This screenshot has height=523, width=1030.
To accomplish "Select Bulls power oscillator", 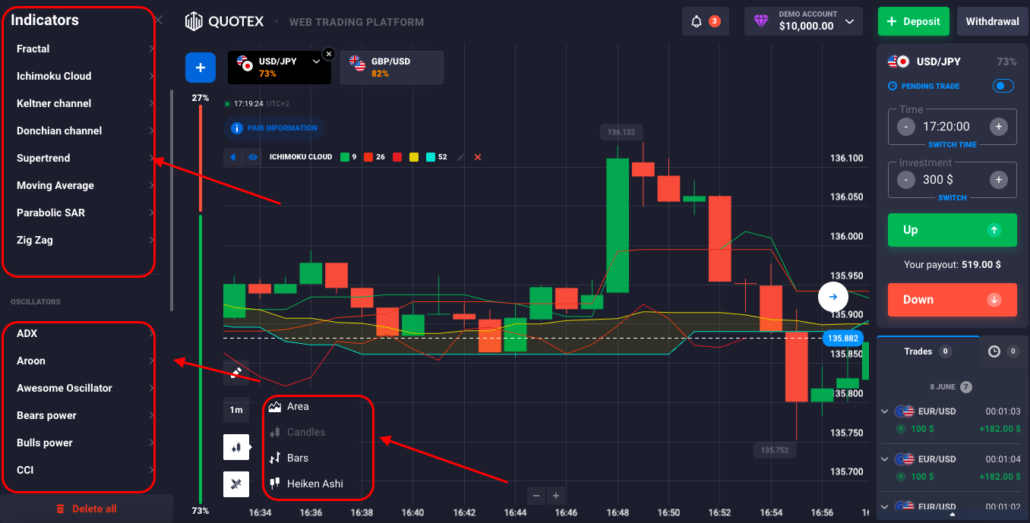I will point(84,443).
